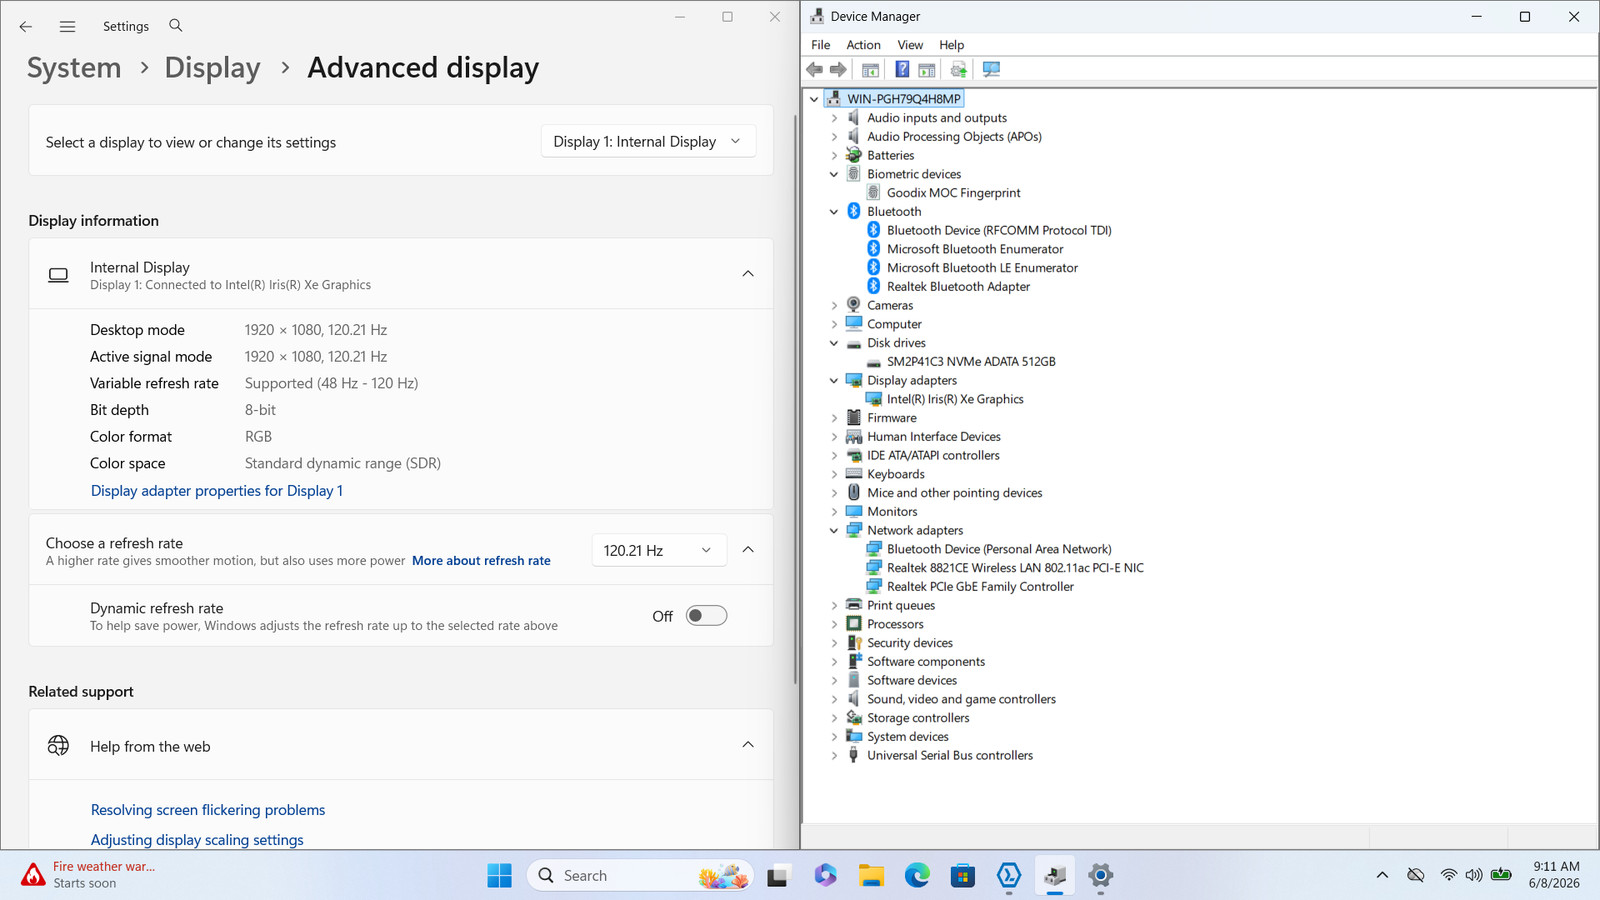Click Show/Hide Console Tree toolbar icon
The height and width of the screenshot is (900, 1600).
[x=870, y=69]
